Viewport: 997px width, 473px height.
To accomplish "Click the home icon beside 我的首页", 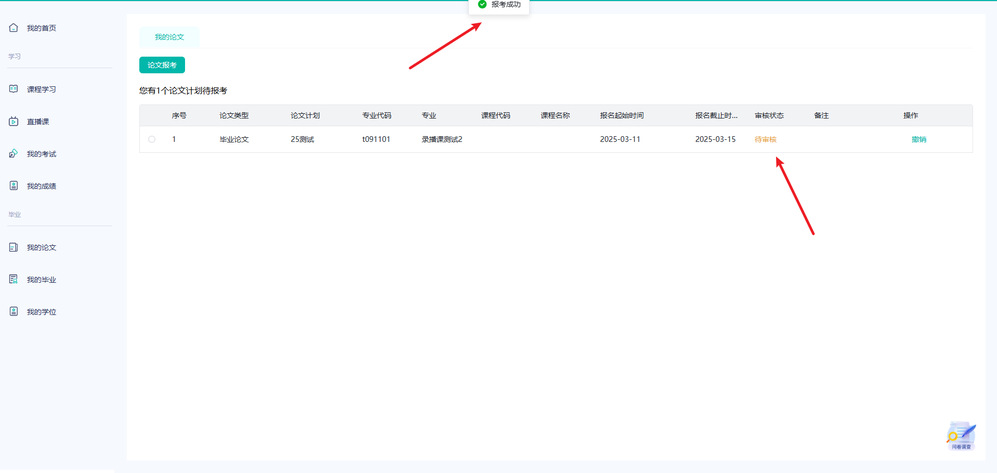I will click(x=13, y=28).
